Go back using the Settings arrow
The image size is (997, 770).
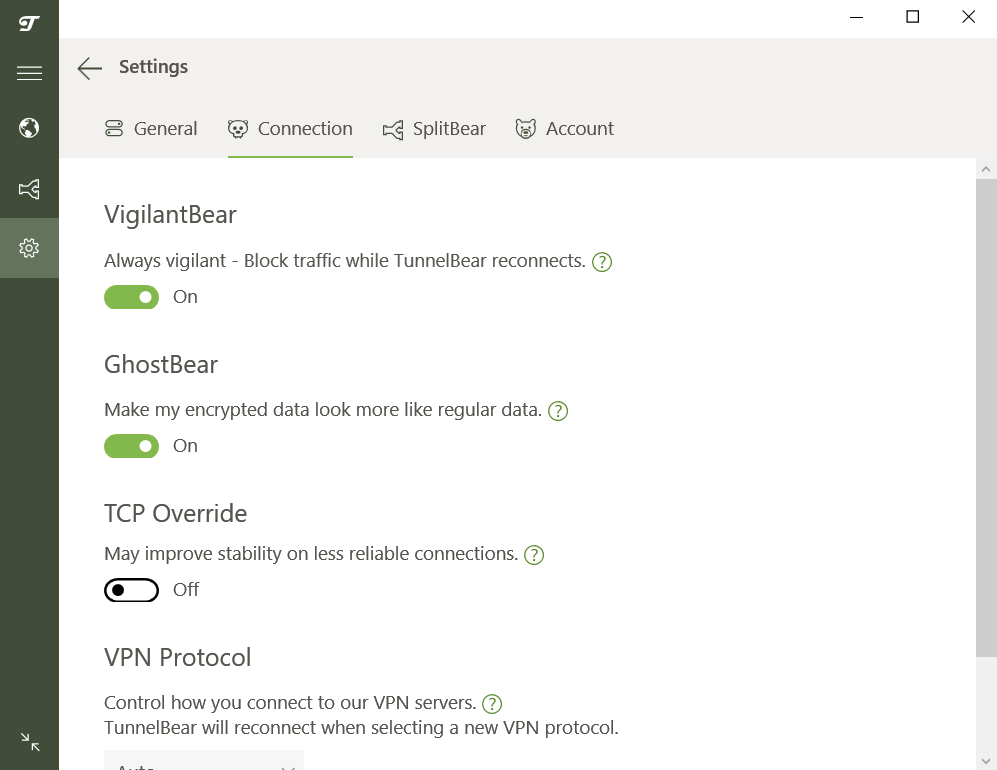90,68
